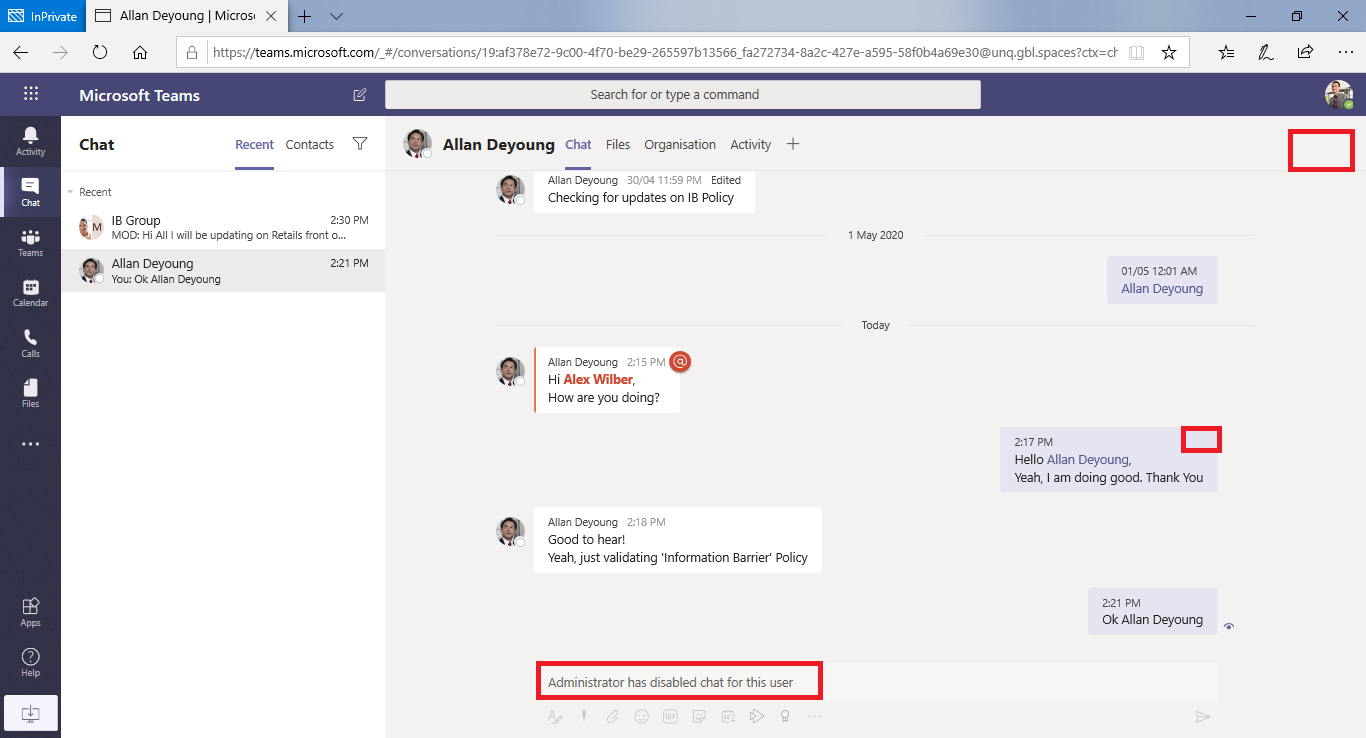The image size is (1366, 738).
Task: Open more messaging options via ellipsis
Action: [x=813, y=716]
